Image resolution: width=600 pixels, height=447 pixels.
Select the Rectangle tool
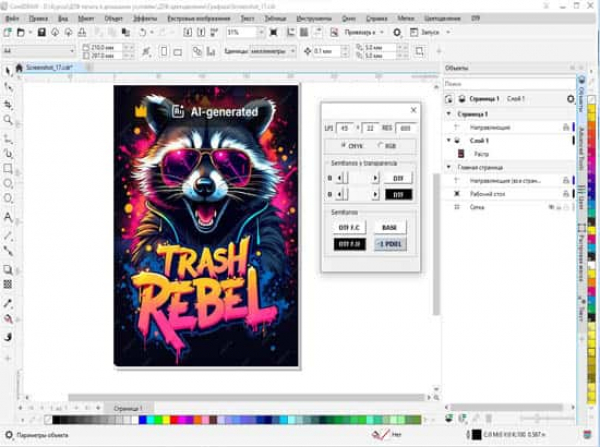point(8,168)
